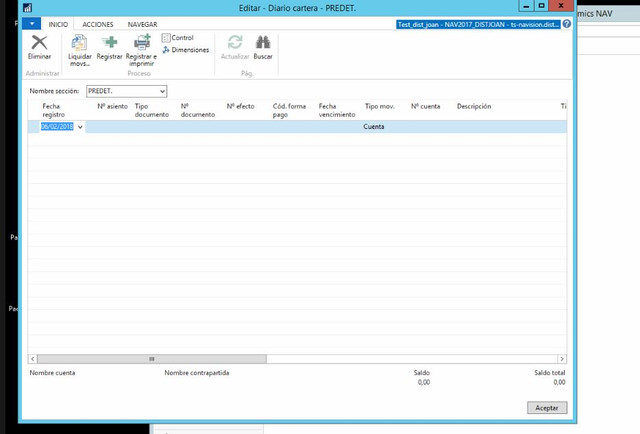The width and height of the screenshot is (640, 434).
Task: Click the Tipo documento column header
Action: click(x=152, y=110)
